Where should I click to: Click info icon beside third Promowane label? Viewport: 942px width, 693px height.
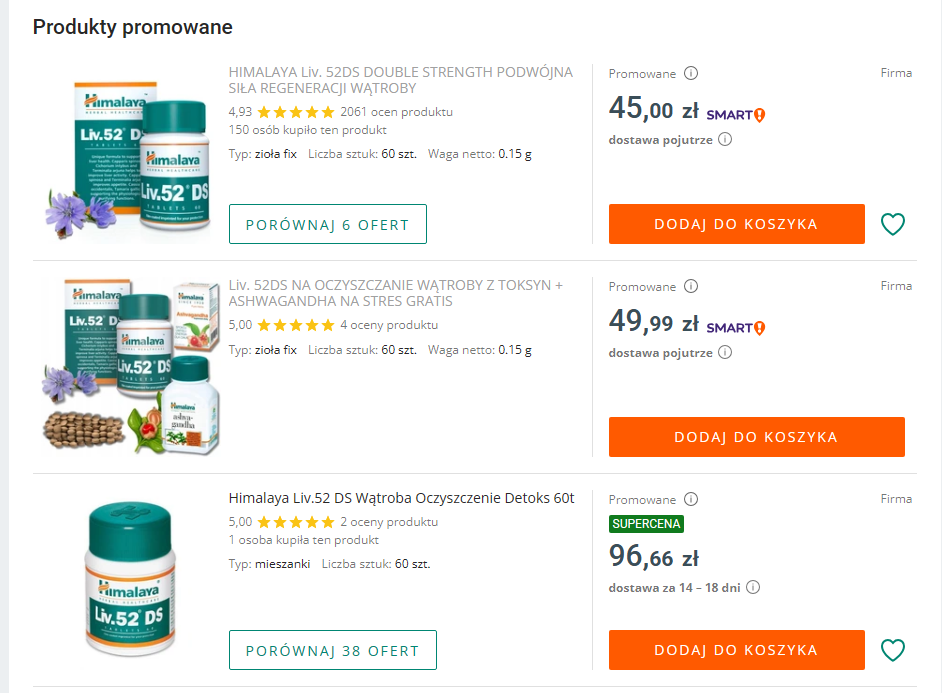(x=691, y=499)
